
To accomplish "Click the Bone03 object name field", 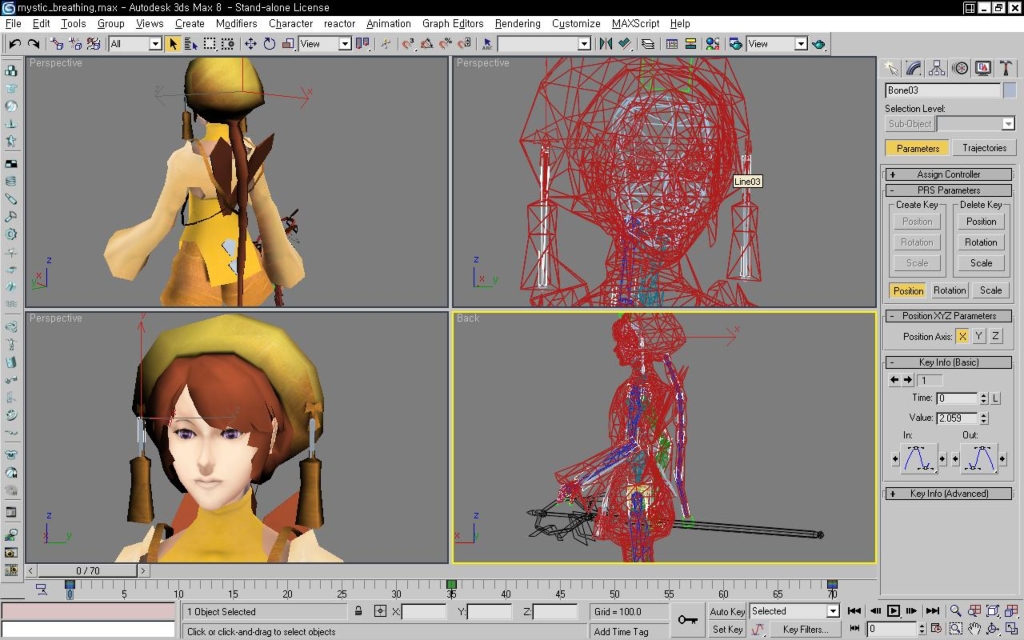I will click(x=942, y=90).
